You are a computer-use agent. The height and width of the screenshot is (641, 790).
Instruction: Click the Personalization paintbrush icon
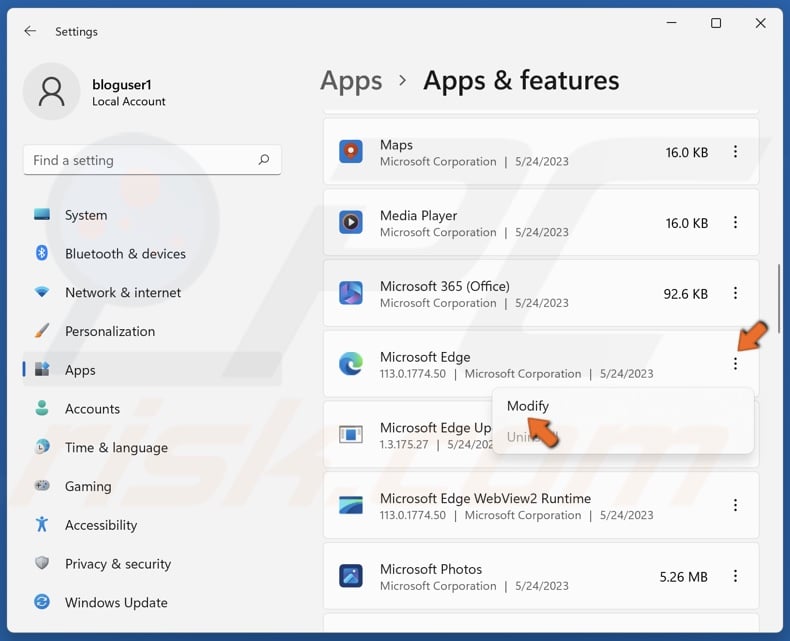point(42,331)
